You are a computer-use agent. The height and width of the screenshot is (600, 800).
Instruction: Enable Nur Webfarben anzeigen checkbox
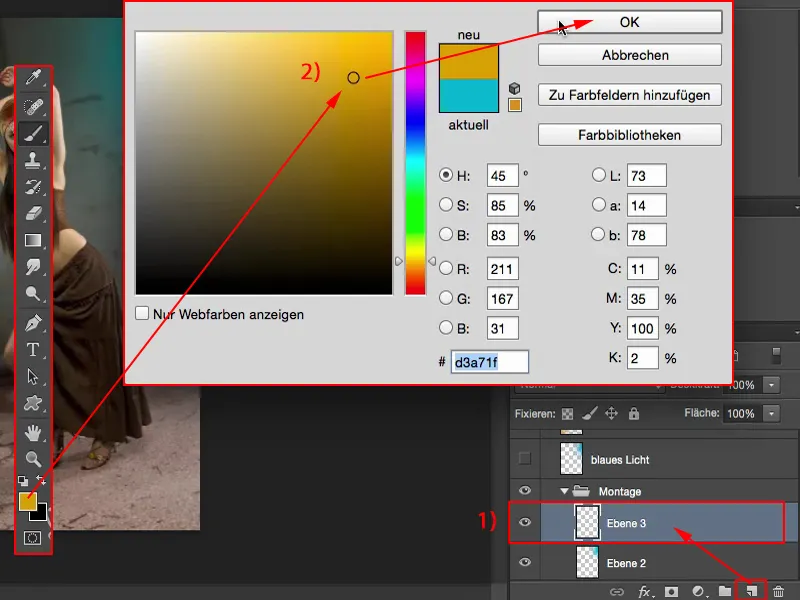pyautogui.click(x=142, y=313)
